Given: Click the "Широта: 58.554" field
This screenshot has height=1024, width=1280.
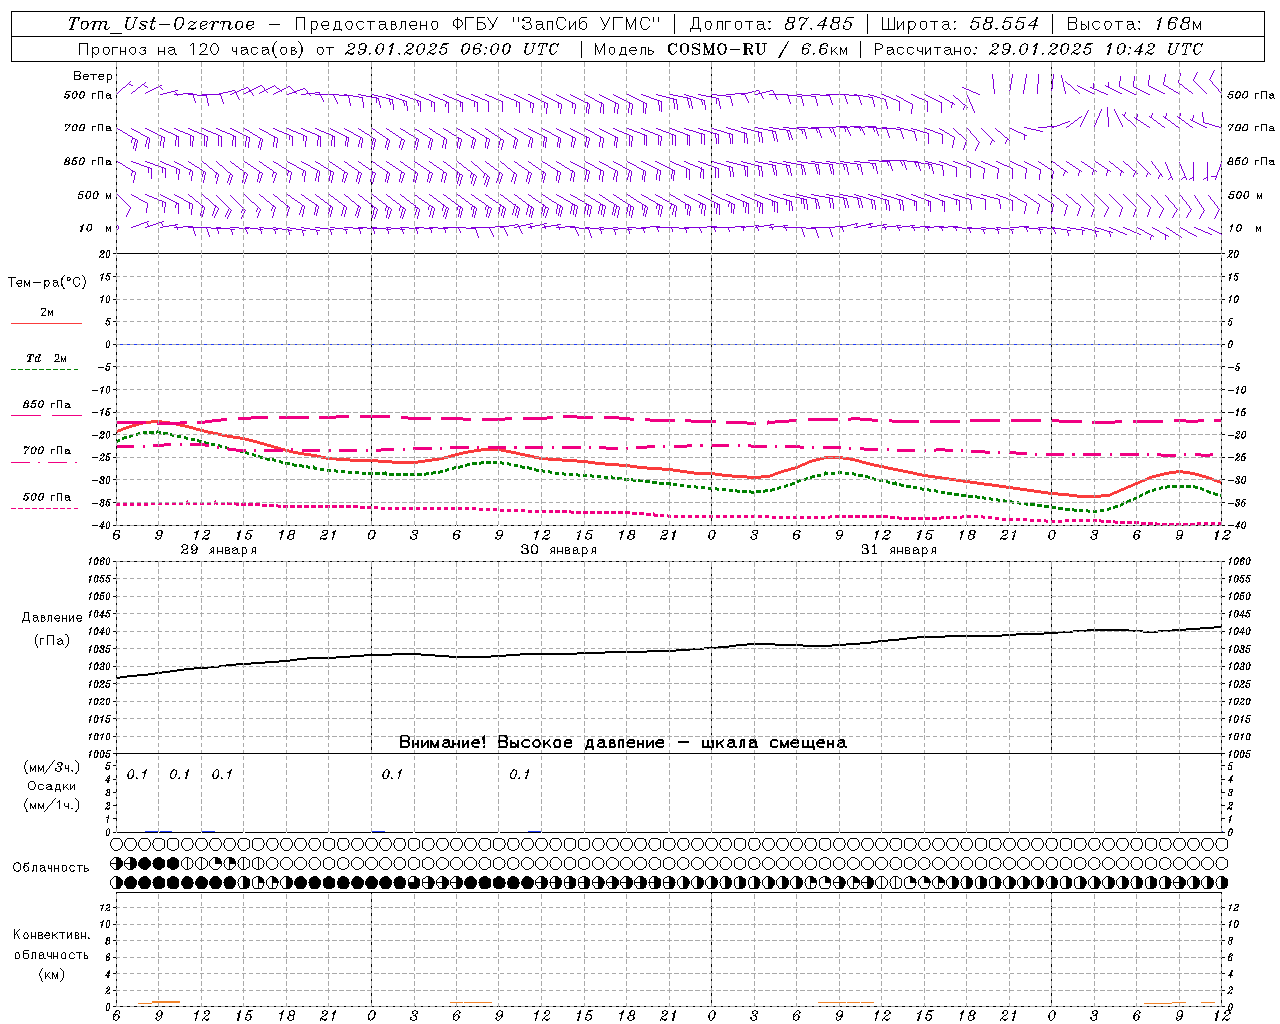Looking at the screenshot, I should tap(960, 24).
